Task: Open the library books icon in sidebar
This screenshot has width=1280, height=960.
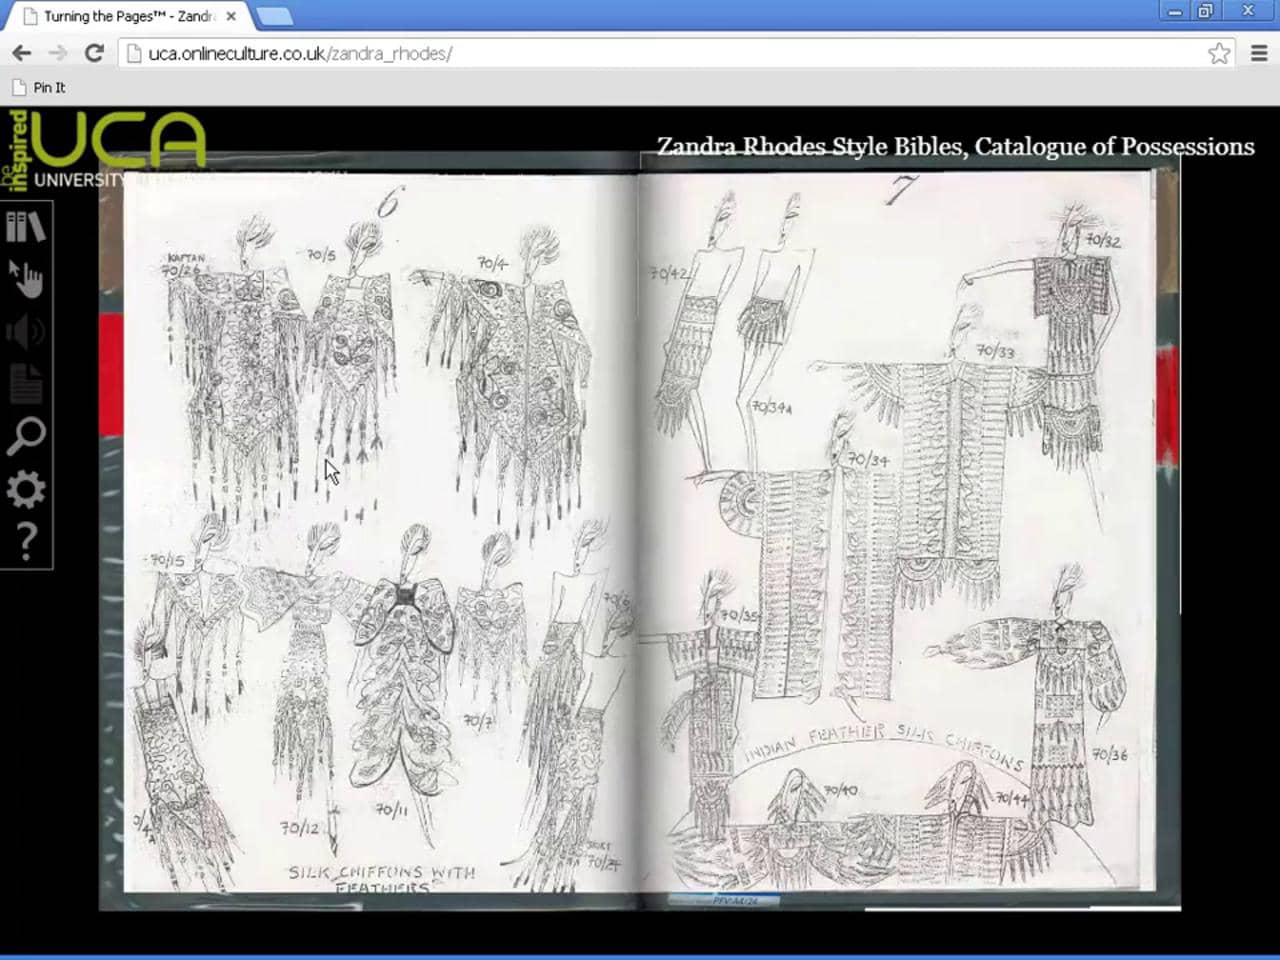Action: click(x=26, y=227)
